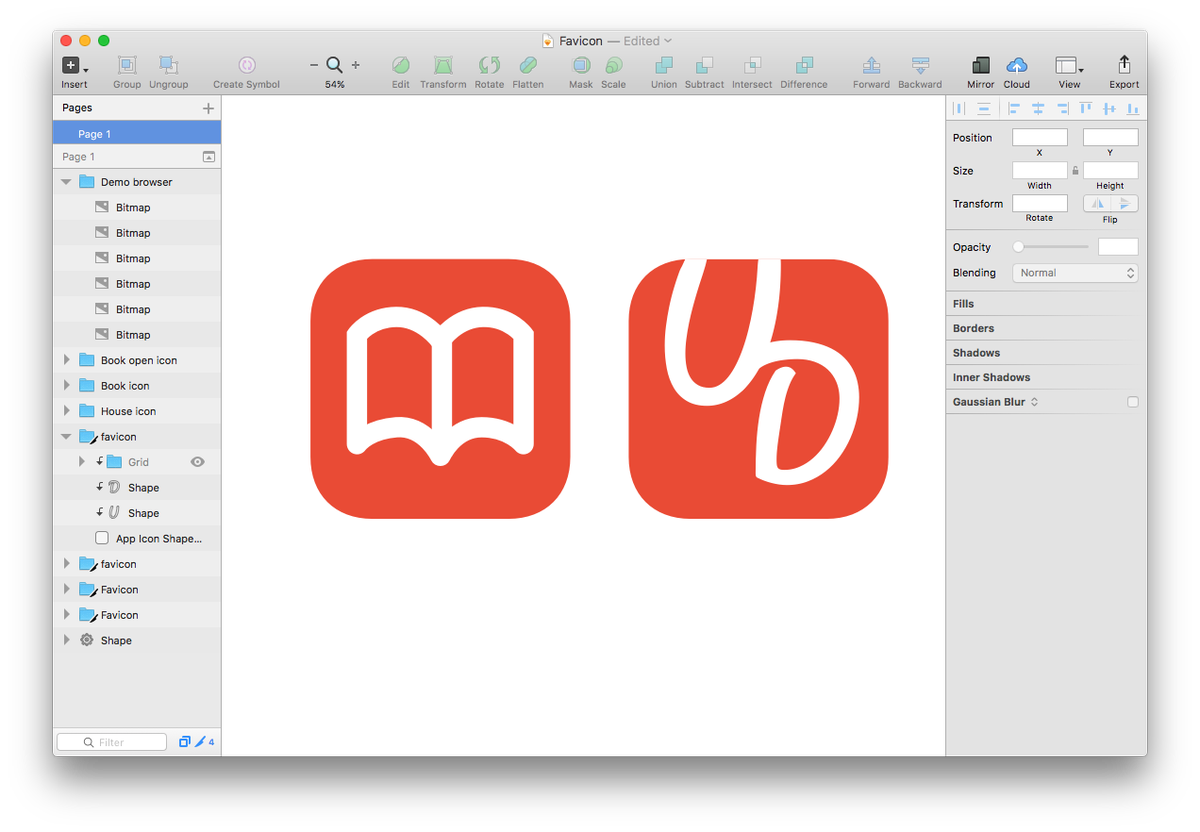Adjust the Opacity slider handle

[1018, 246]
